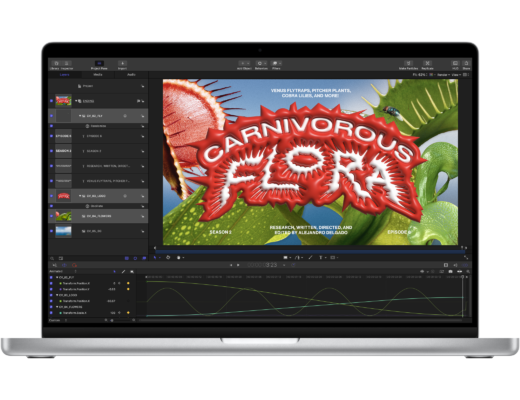Click the LOGO group thumbnail
520x400 pixels.
pos(63,196)
